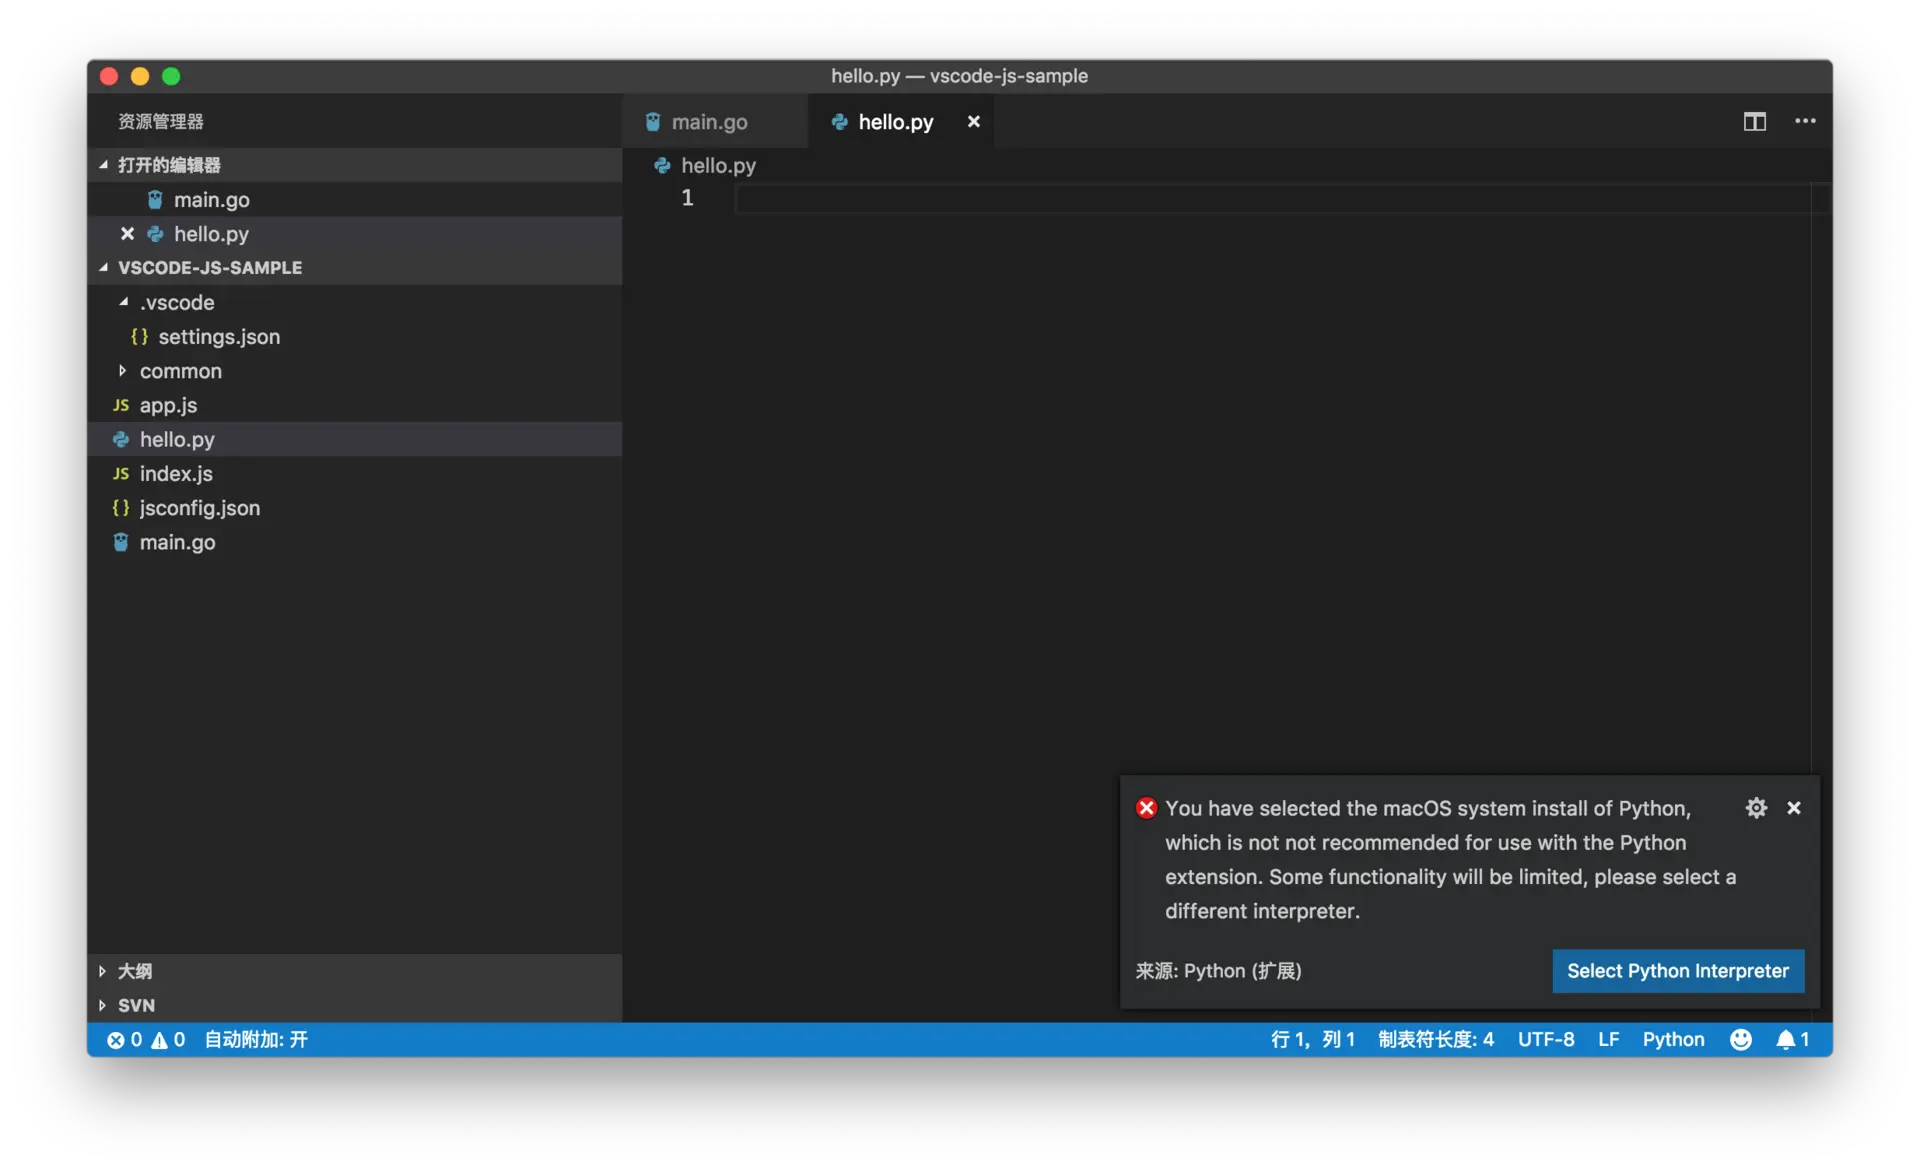Click the split editor icon
Screen dimensions: 1920x1172
1754,121
